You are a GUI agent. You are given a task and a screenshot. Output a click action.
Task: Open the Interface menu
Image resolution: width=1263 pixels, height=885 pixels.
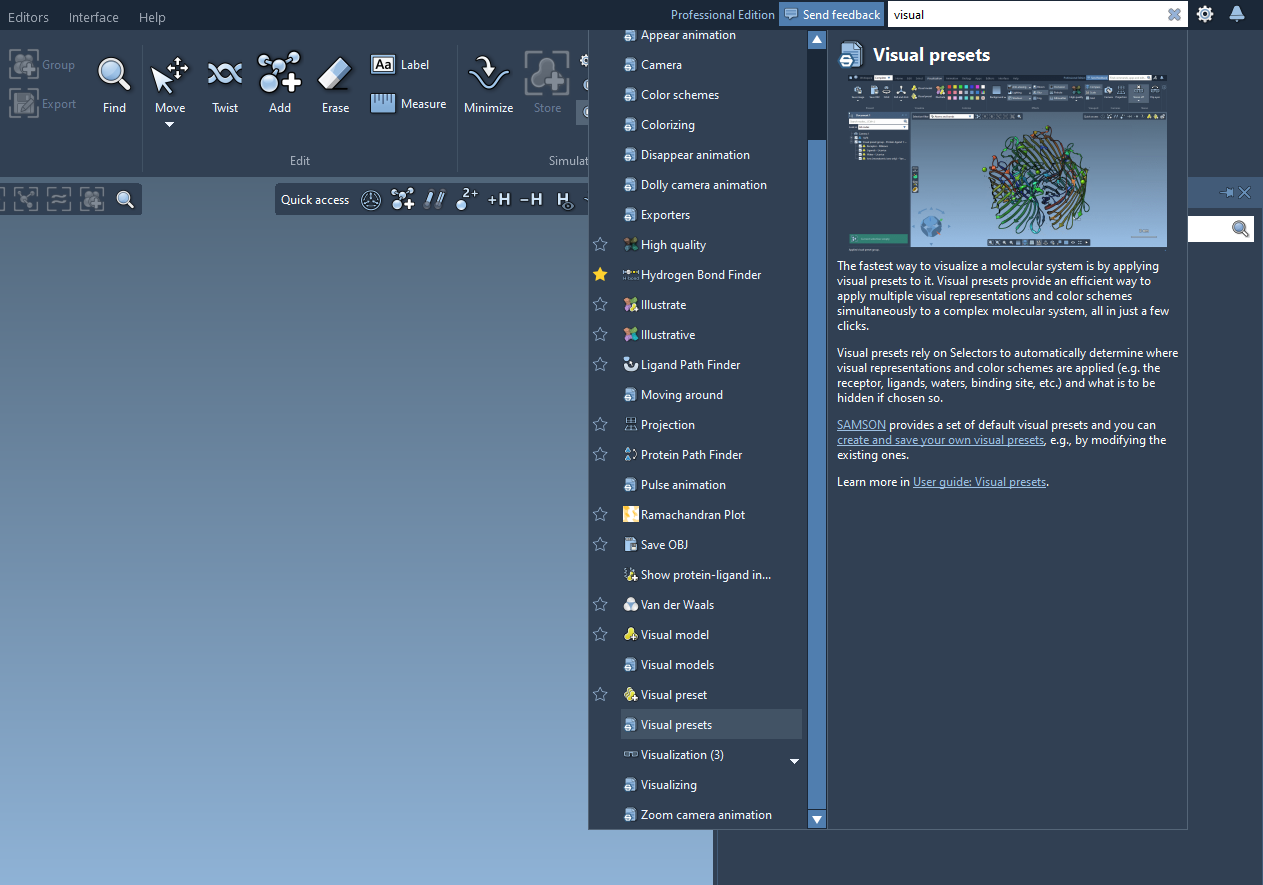click(94, 17)
